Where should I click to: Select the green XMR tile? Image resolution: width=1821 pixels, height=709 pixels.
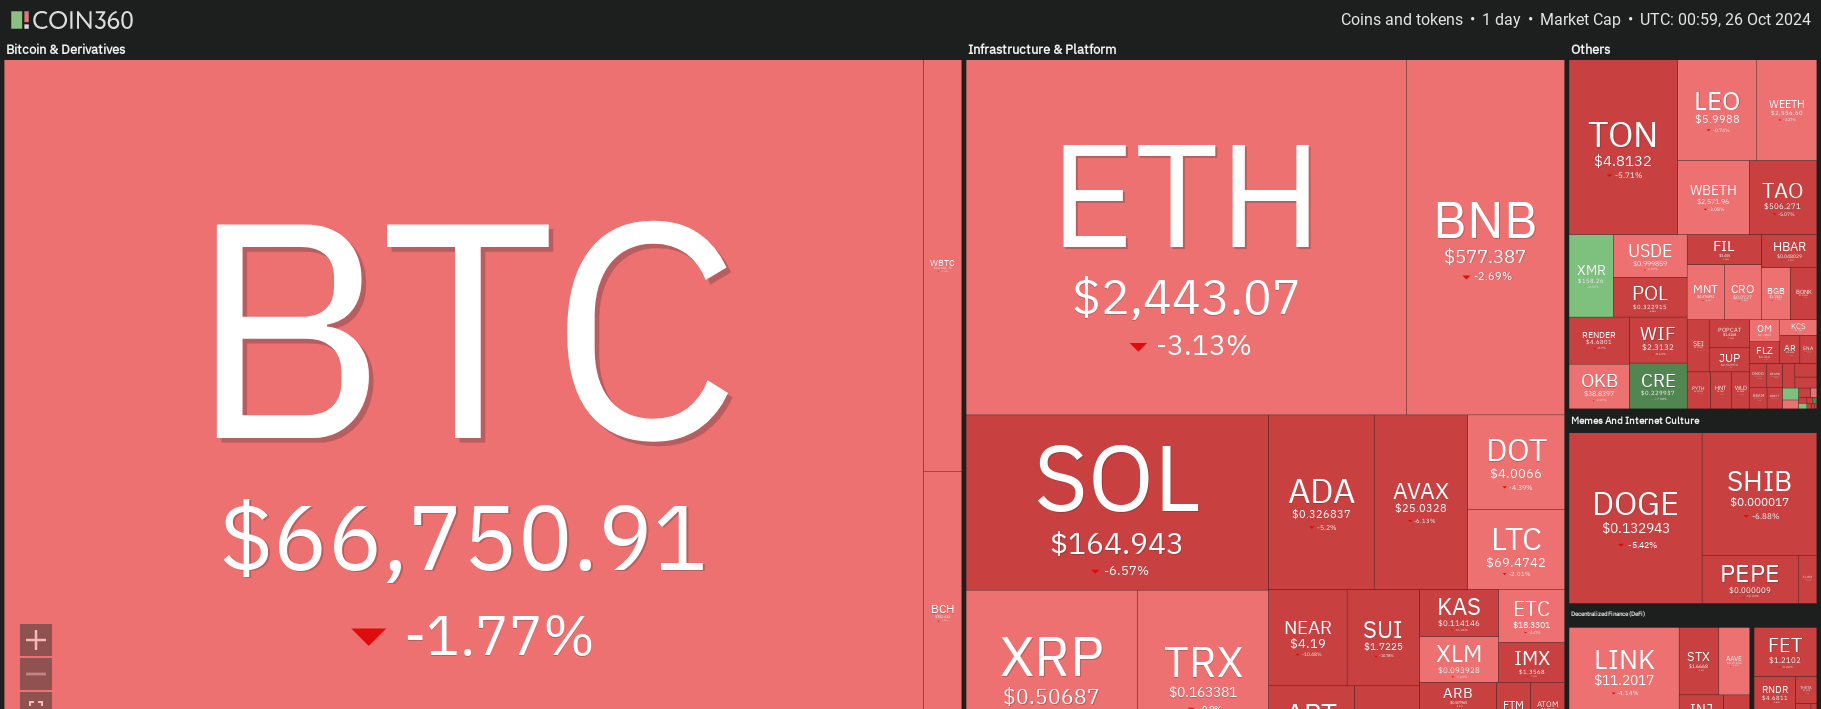[x=1591, y=276]
